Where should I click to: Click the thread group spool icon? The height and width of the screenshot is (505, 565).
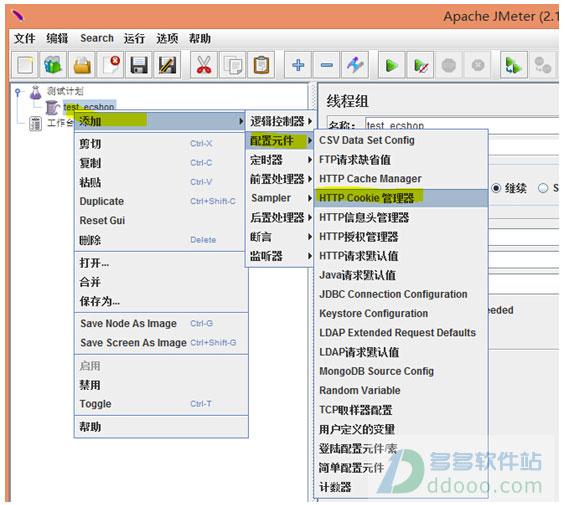click(52, 107)
